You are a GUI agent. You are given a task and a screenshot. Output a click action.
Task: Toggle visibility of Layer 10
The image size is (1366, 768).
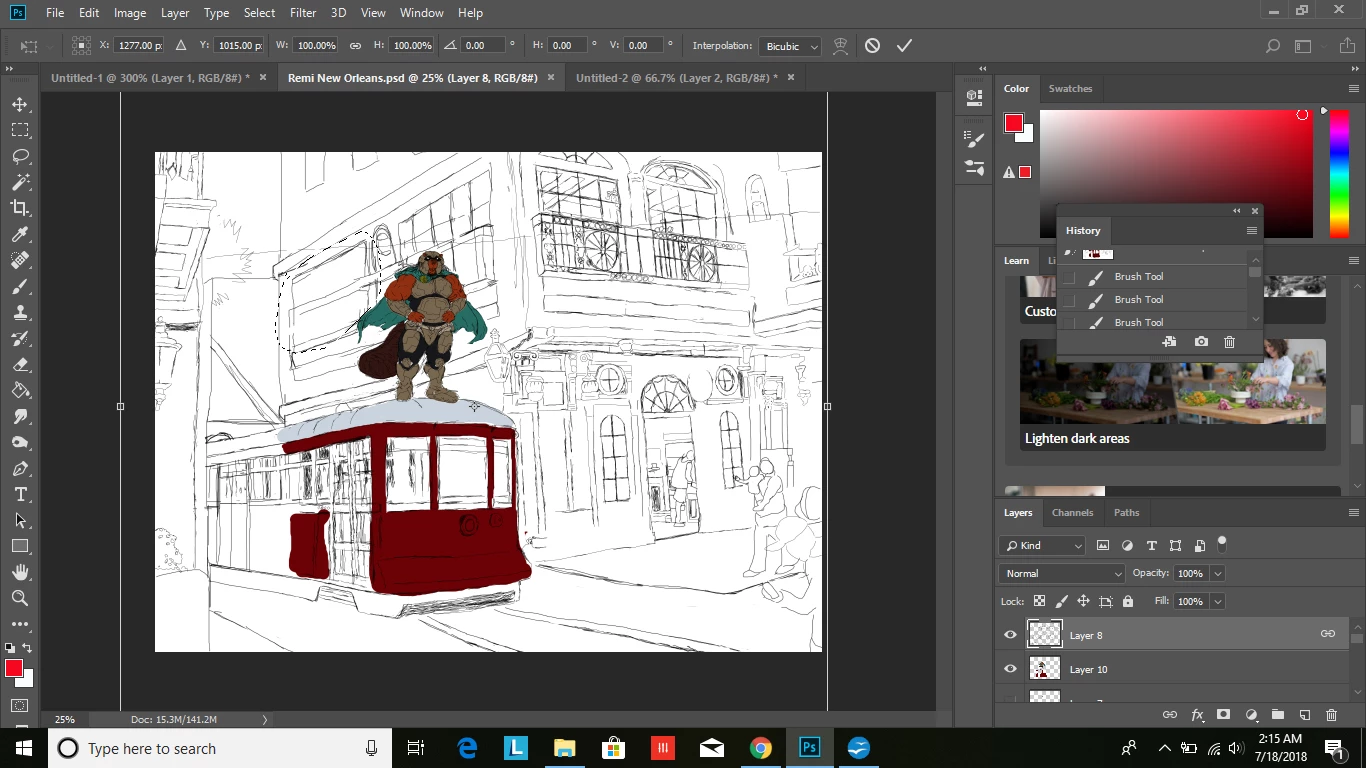coord(1010,669)
